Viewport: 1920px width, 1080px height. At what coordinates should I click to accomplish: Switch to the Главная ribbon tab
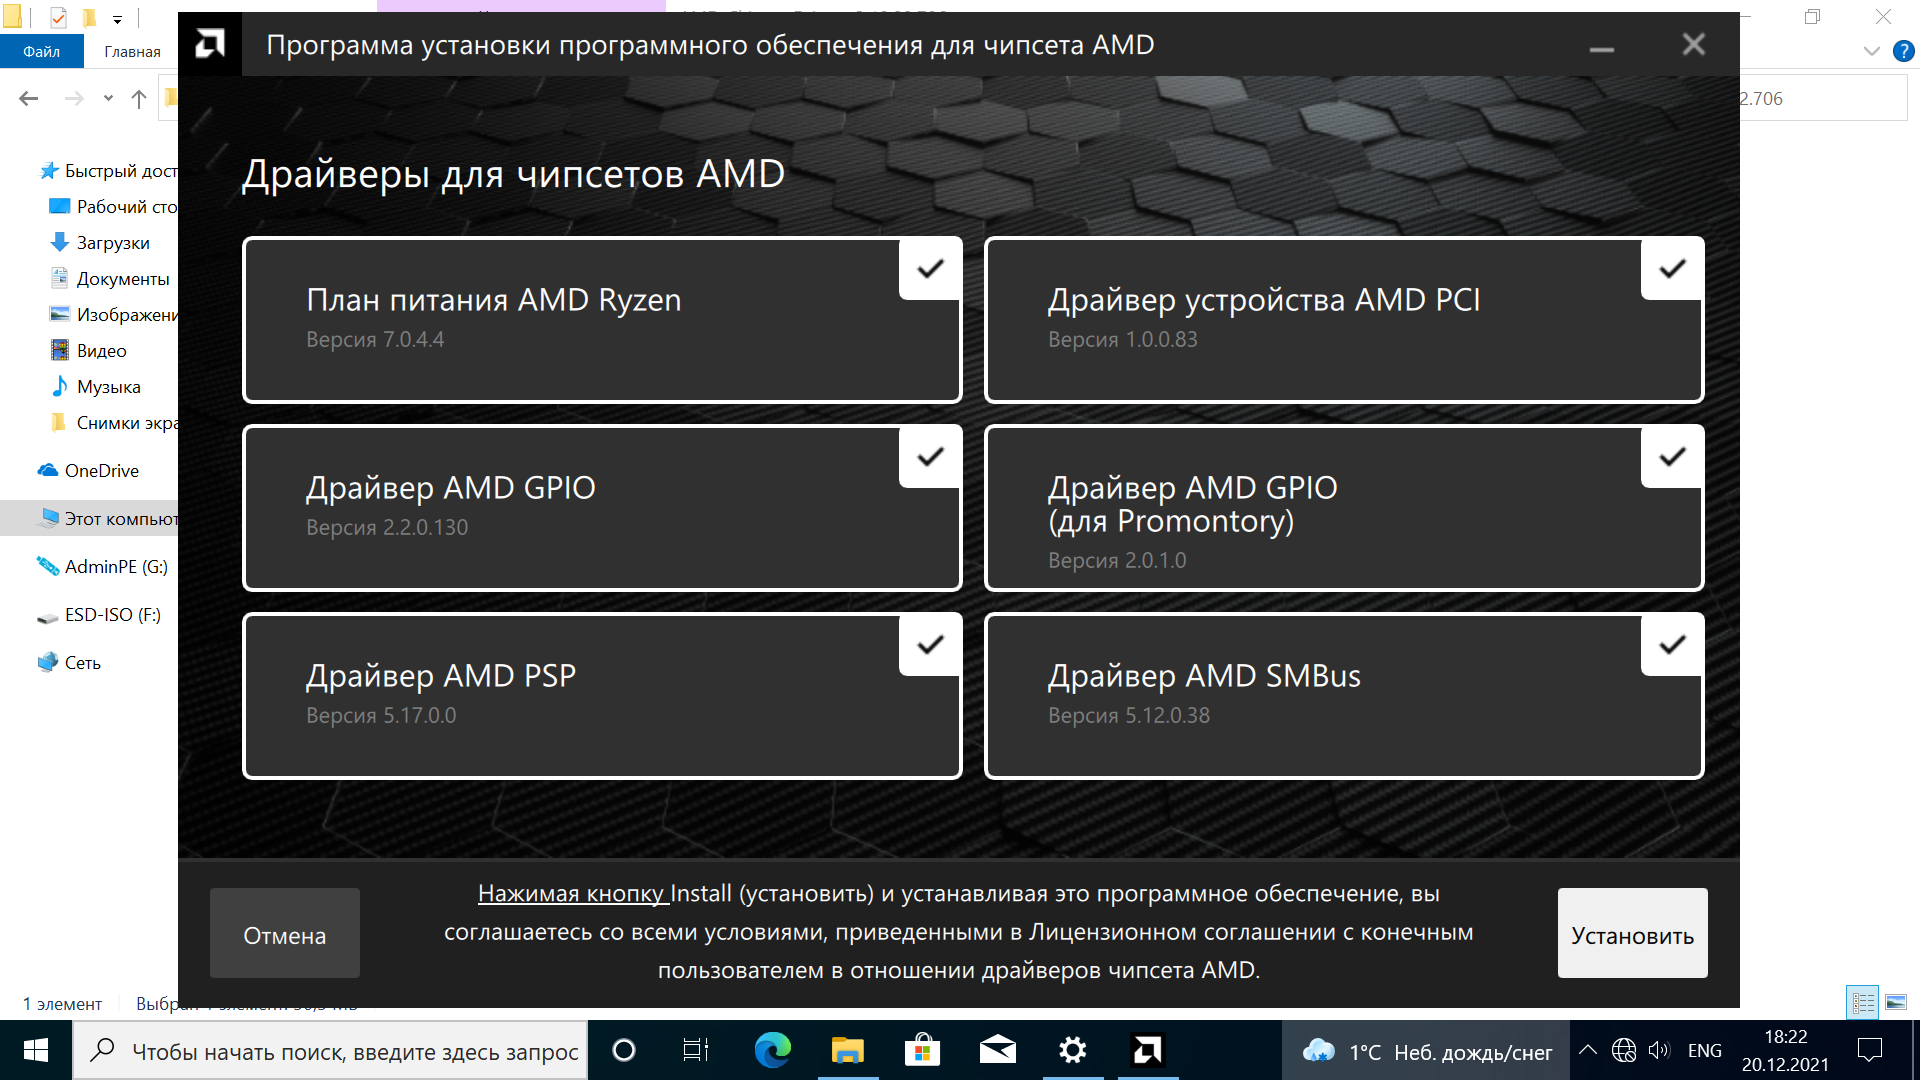click(x=132, y=51)
